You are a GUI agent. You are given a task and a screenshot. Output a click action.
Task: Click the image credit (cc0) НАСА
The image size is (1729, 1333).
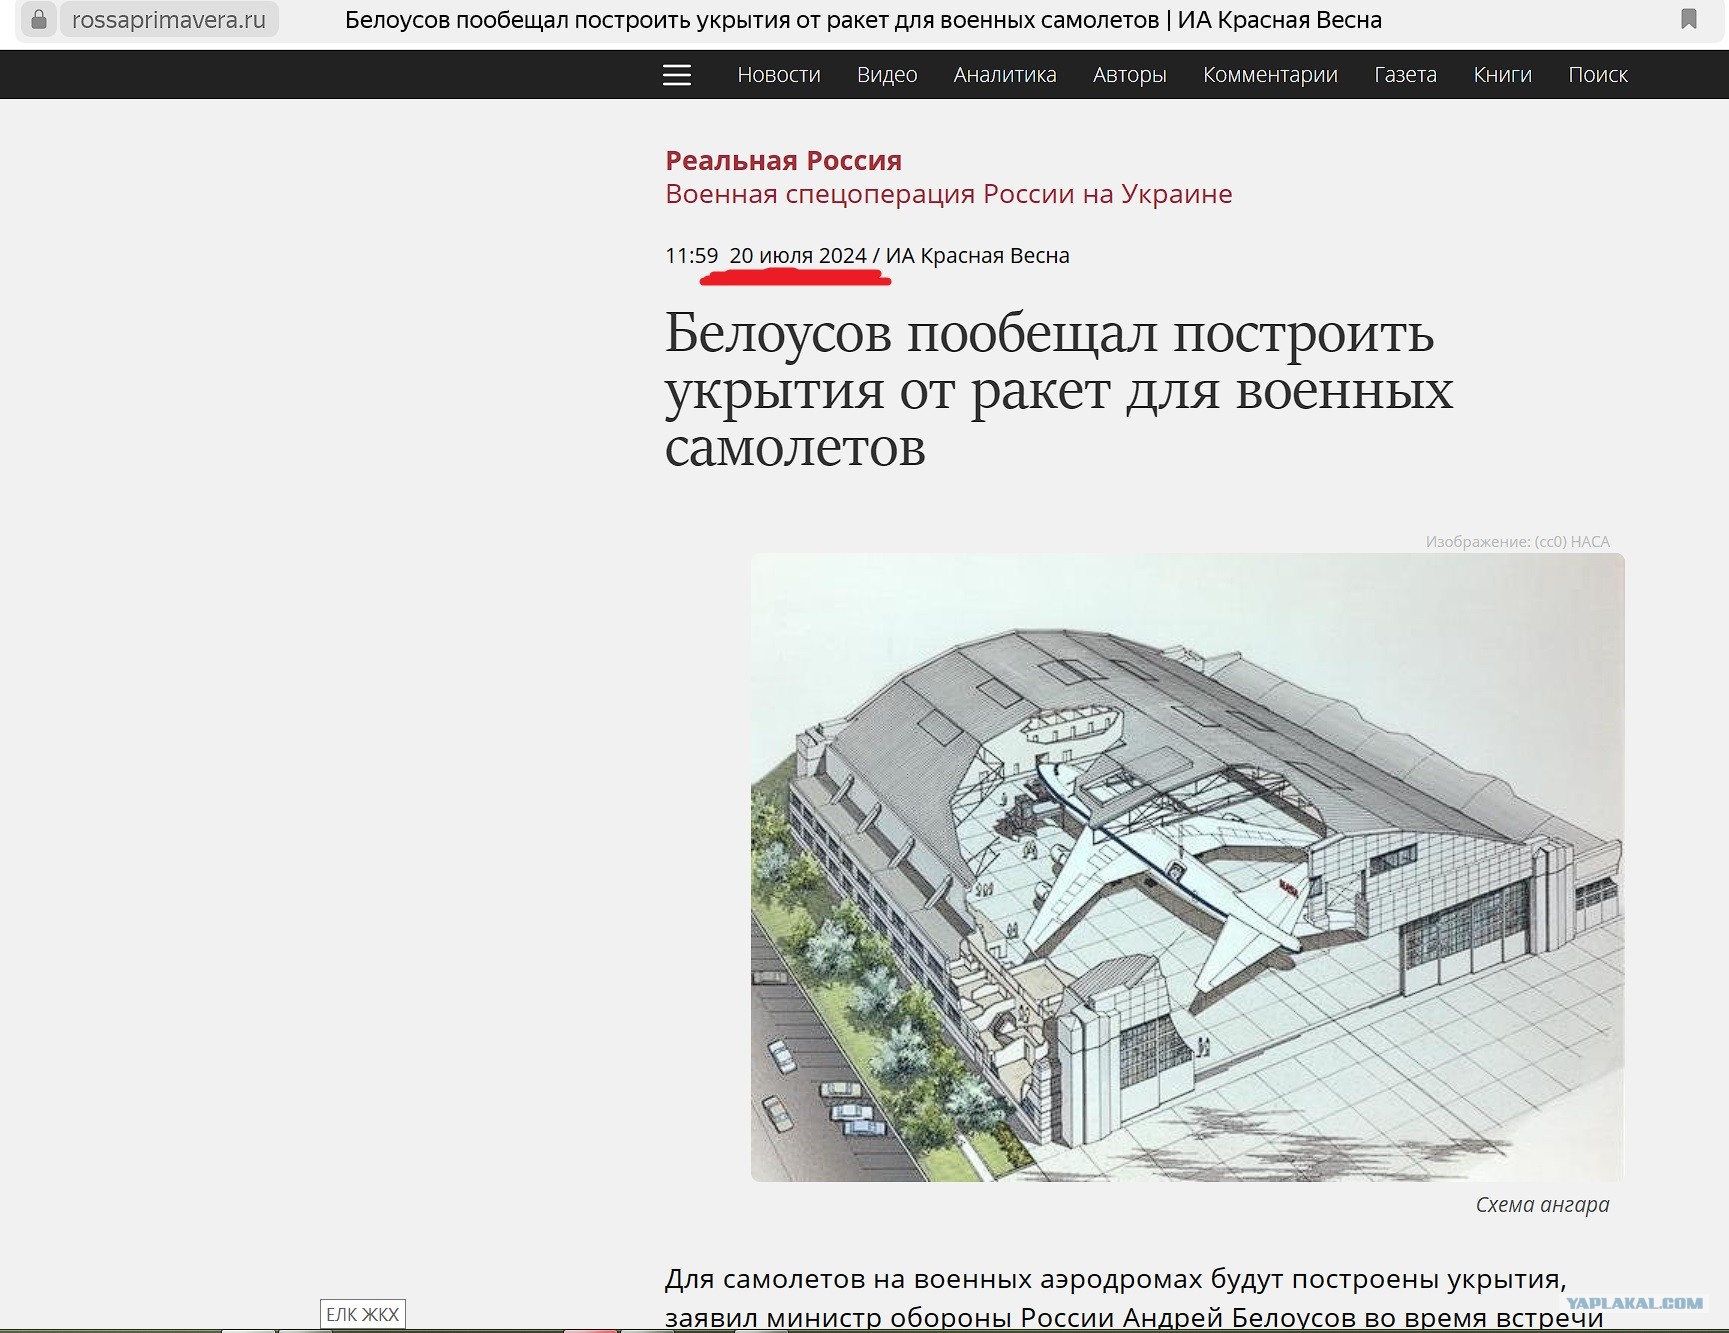tap(1517, 542)
